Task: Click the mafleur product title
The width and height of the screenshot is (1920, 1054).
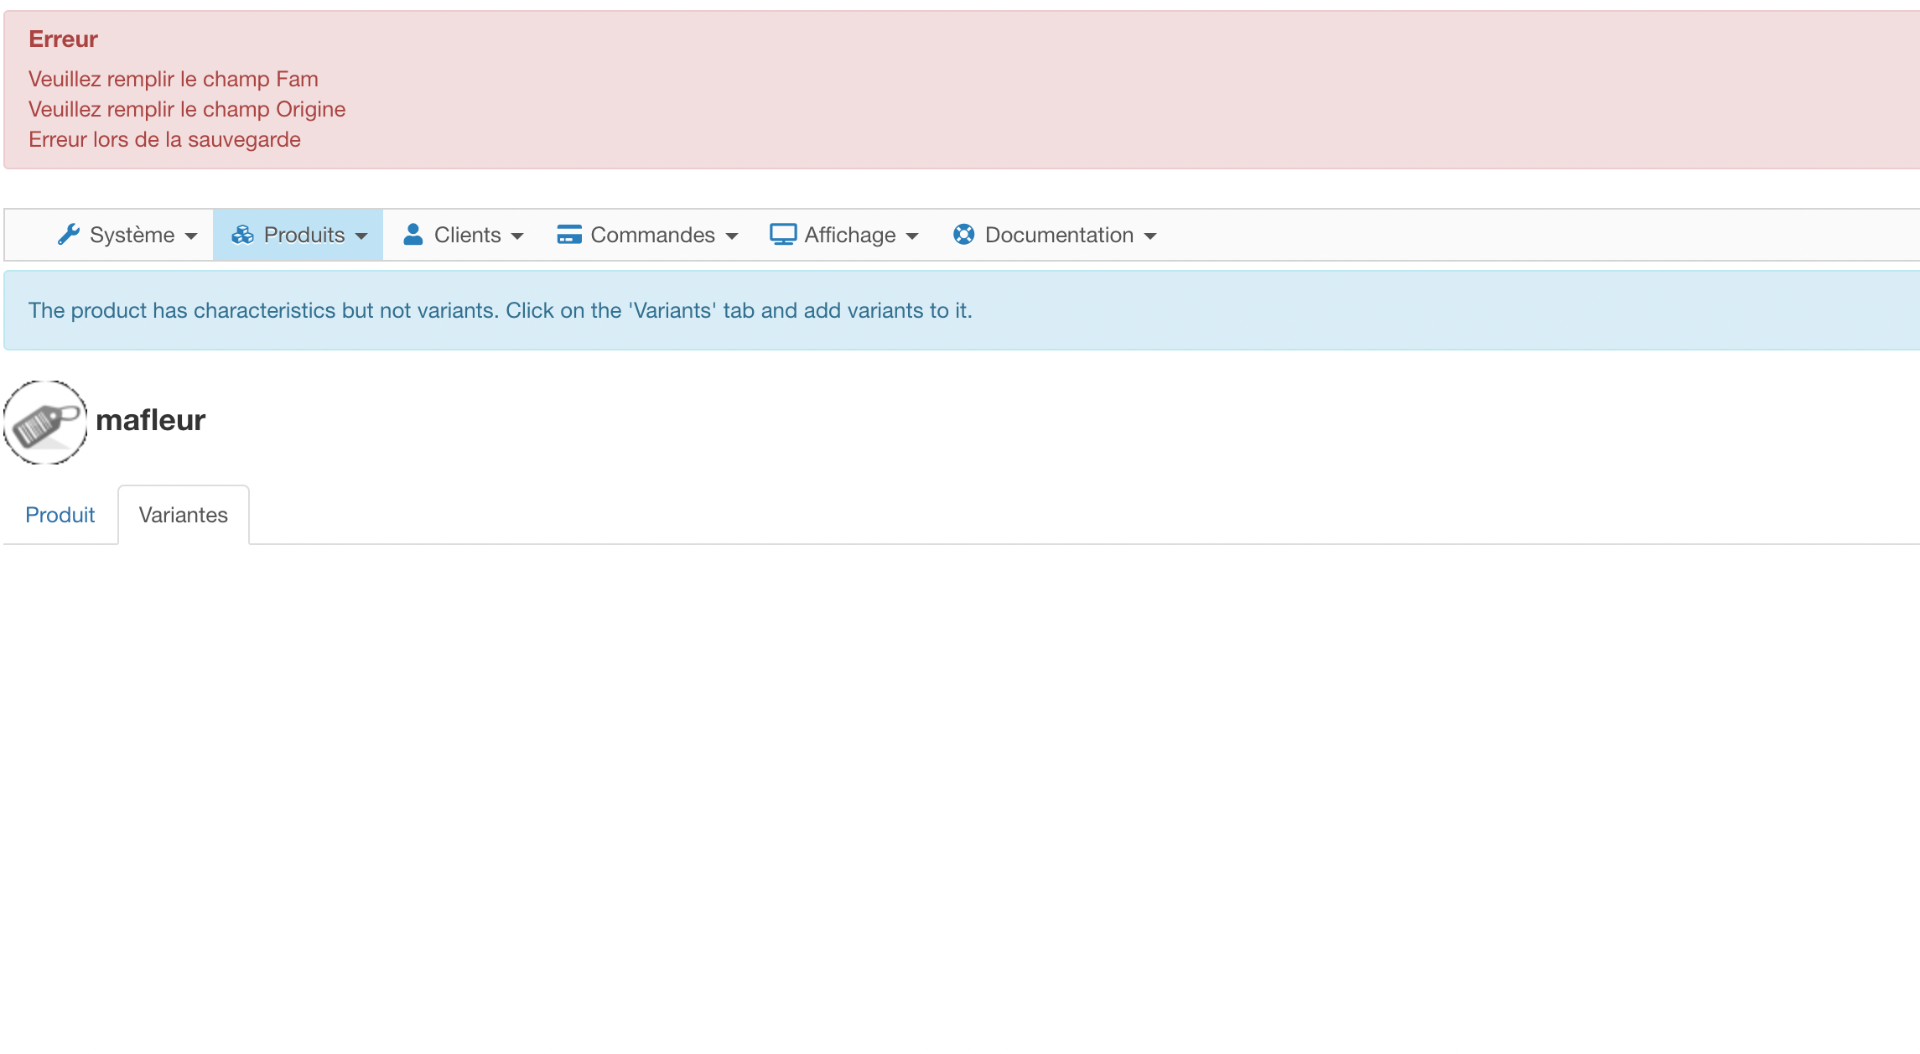Action: pyautogui.click(x=150, y=420)
